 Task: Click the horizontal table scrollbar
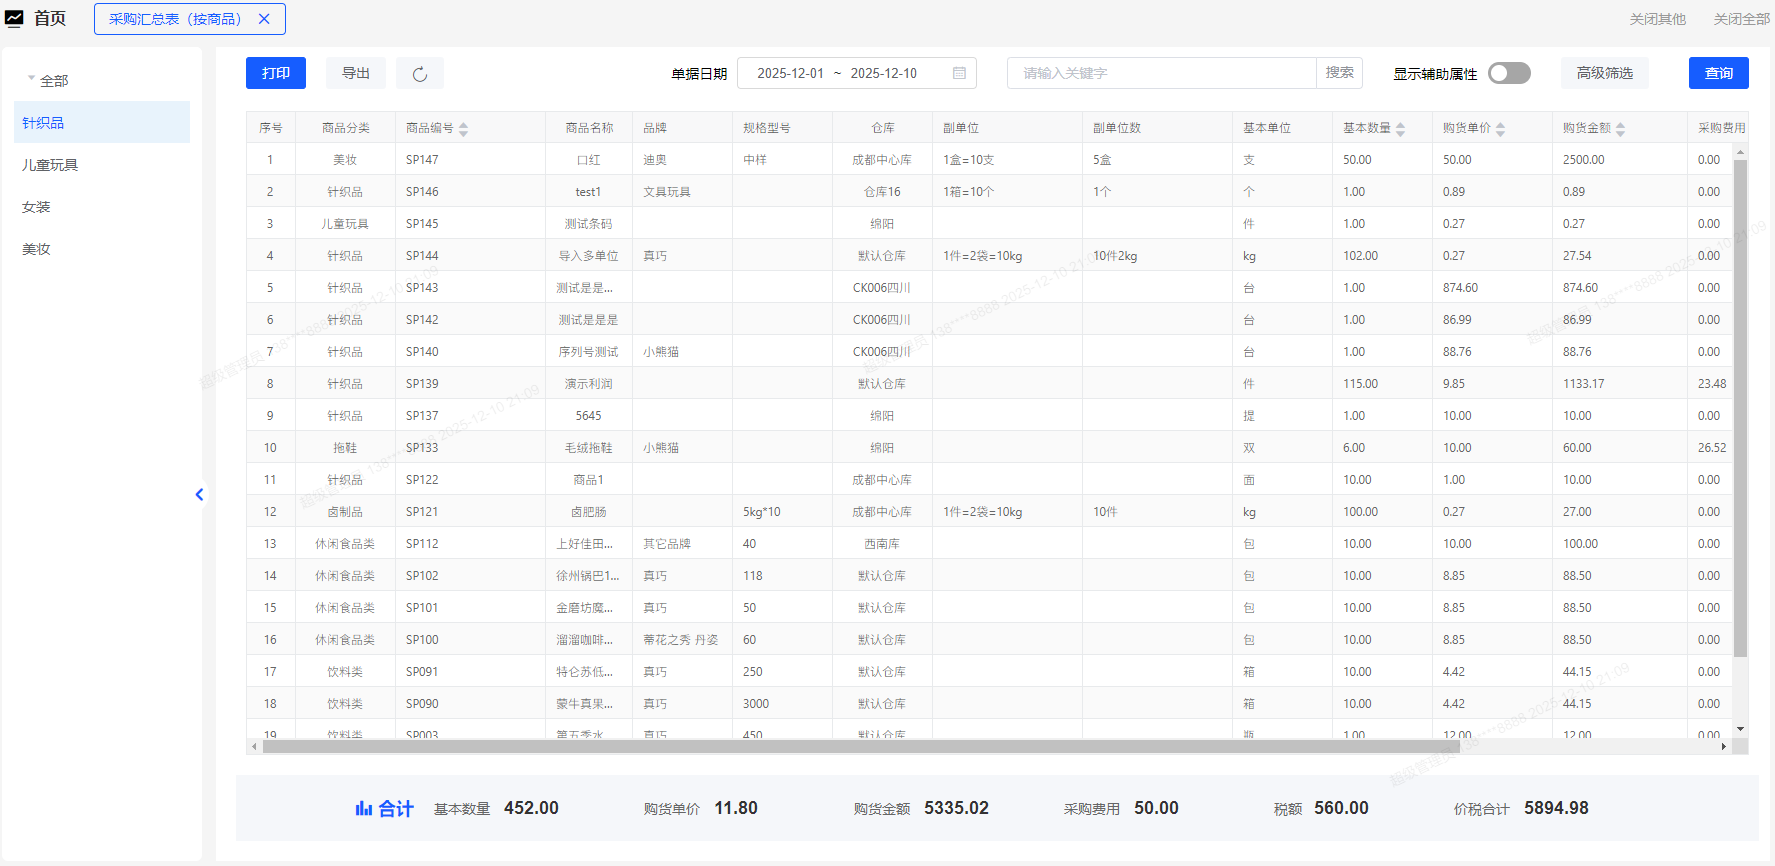(x=860, y=747)
